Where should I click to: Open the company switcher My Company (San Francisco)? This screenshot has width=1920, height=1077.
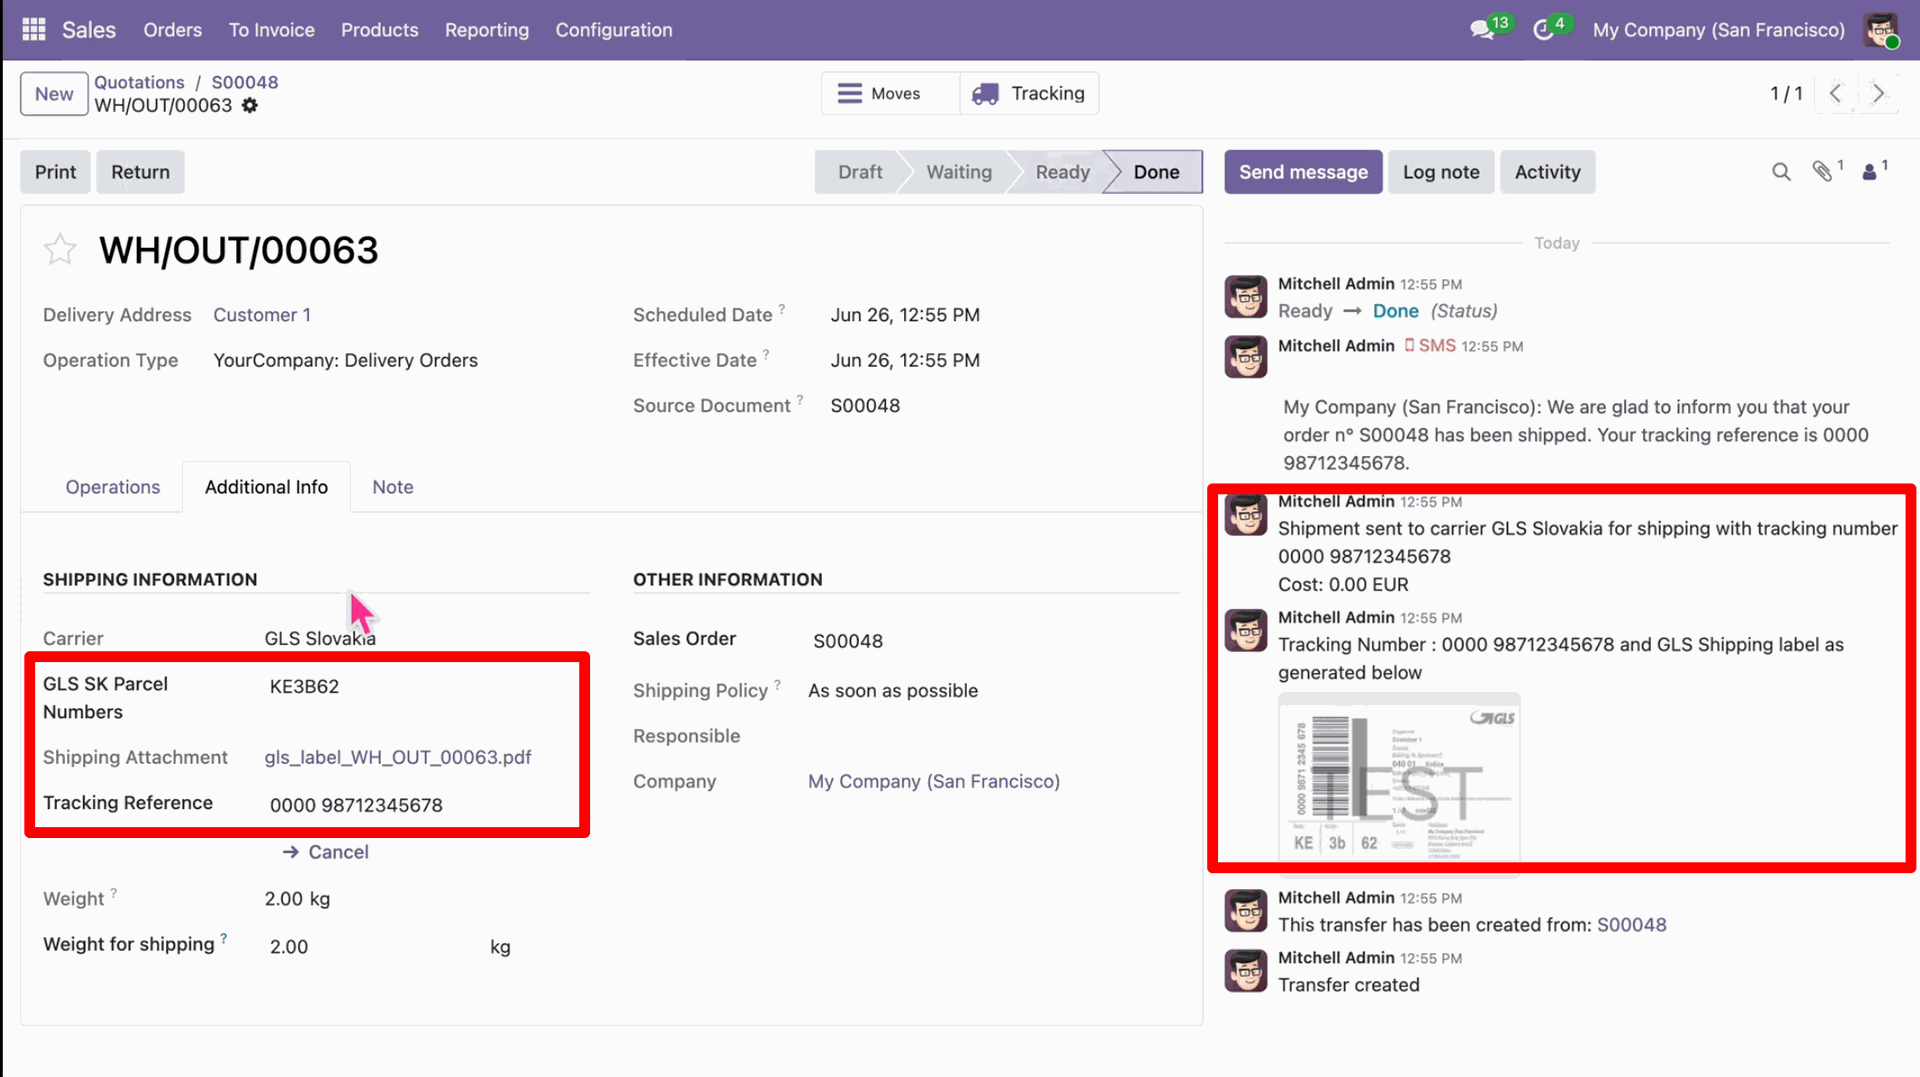[1719, 30]
